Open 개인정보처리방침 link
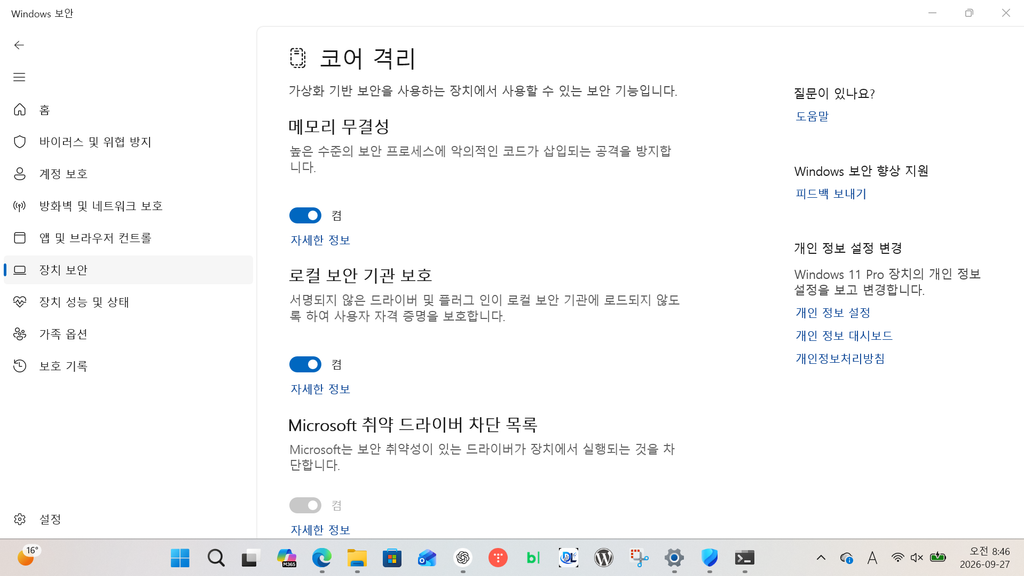Image resolution: width=1024 pixels, height=576 pixels. pyautogui.click(x=840, y=359)
